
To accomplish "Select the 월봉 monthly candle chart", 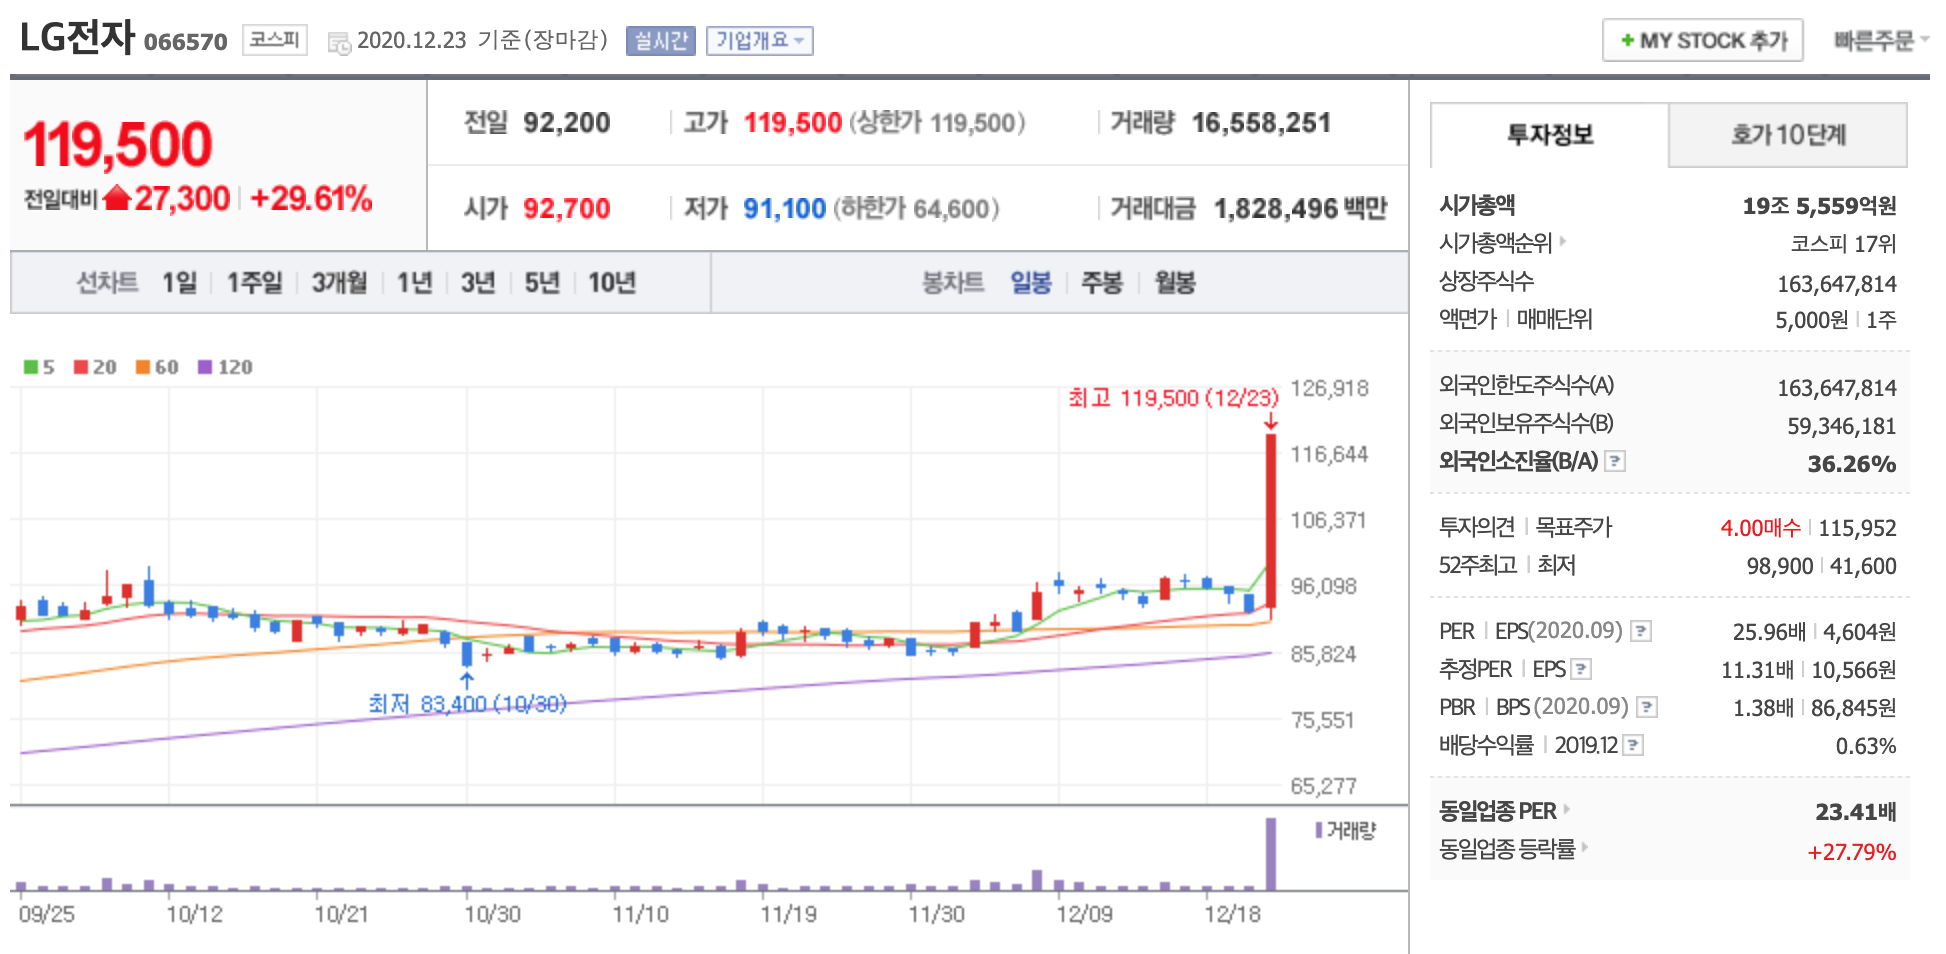I will tap(1175, 283).
